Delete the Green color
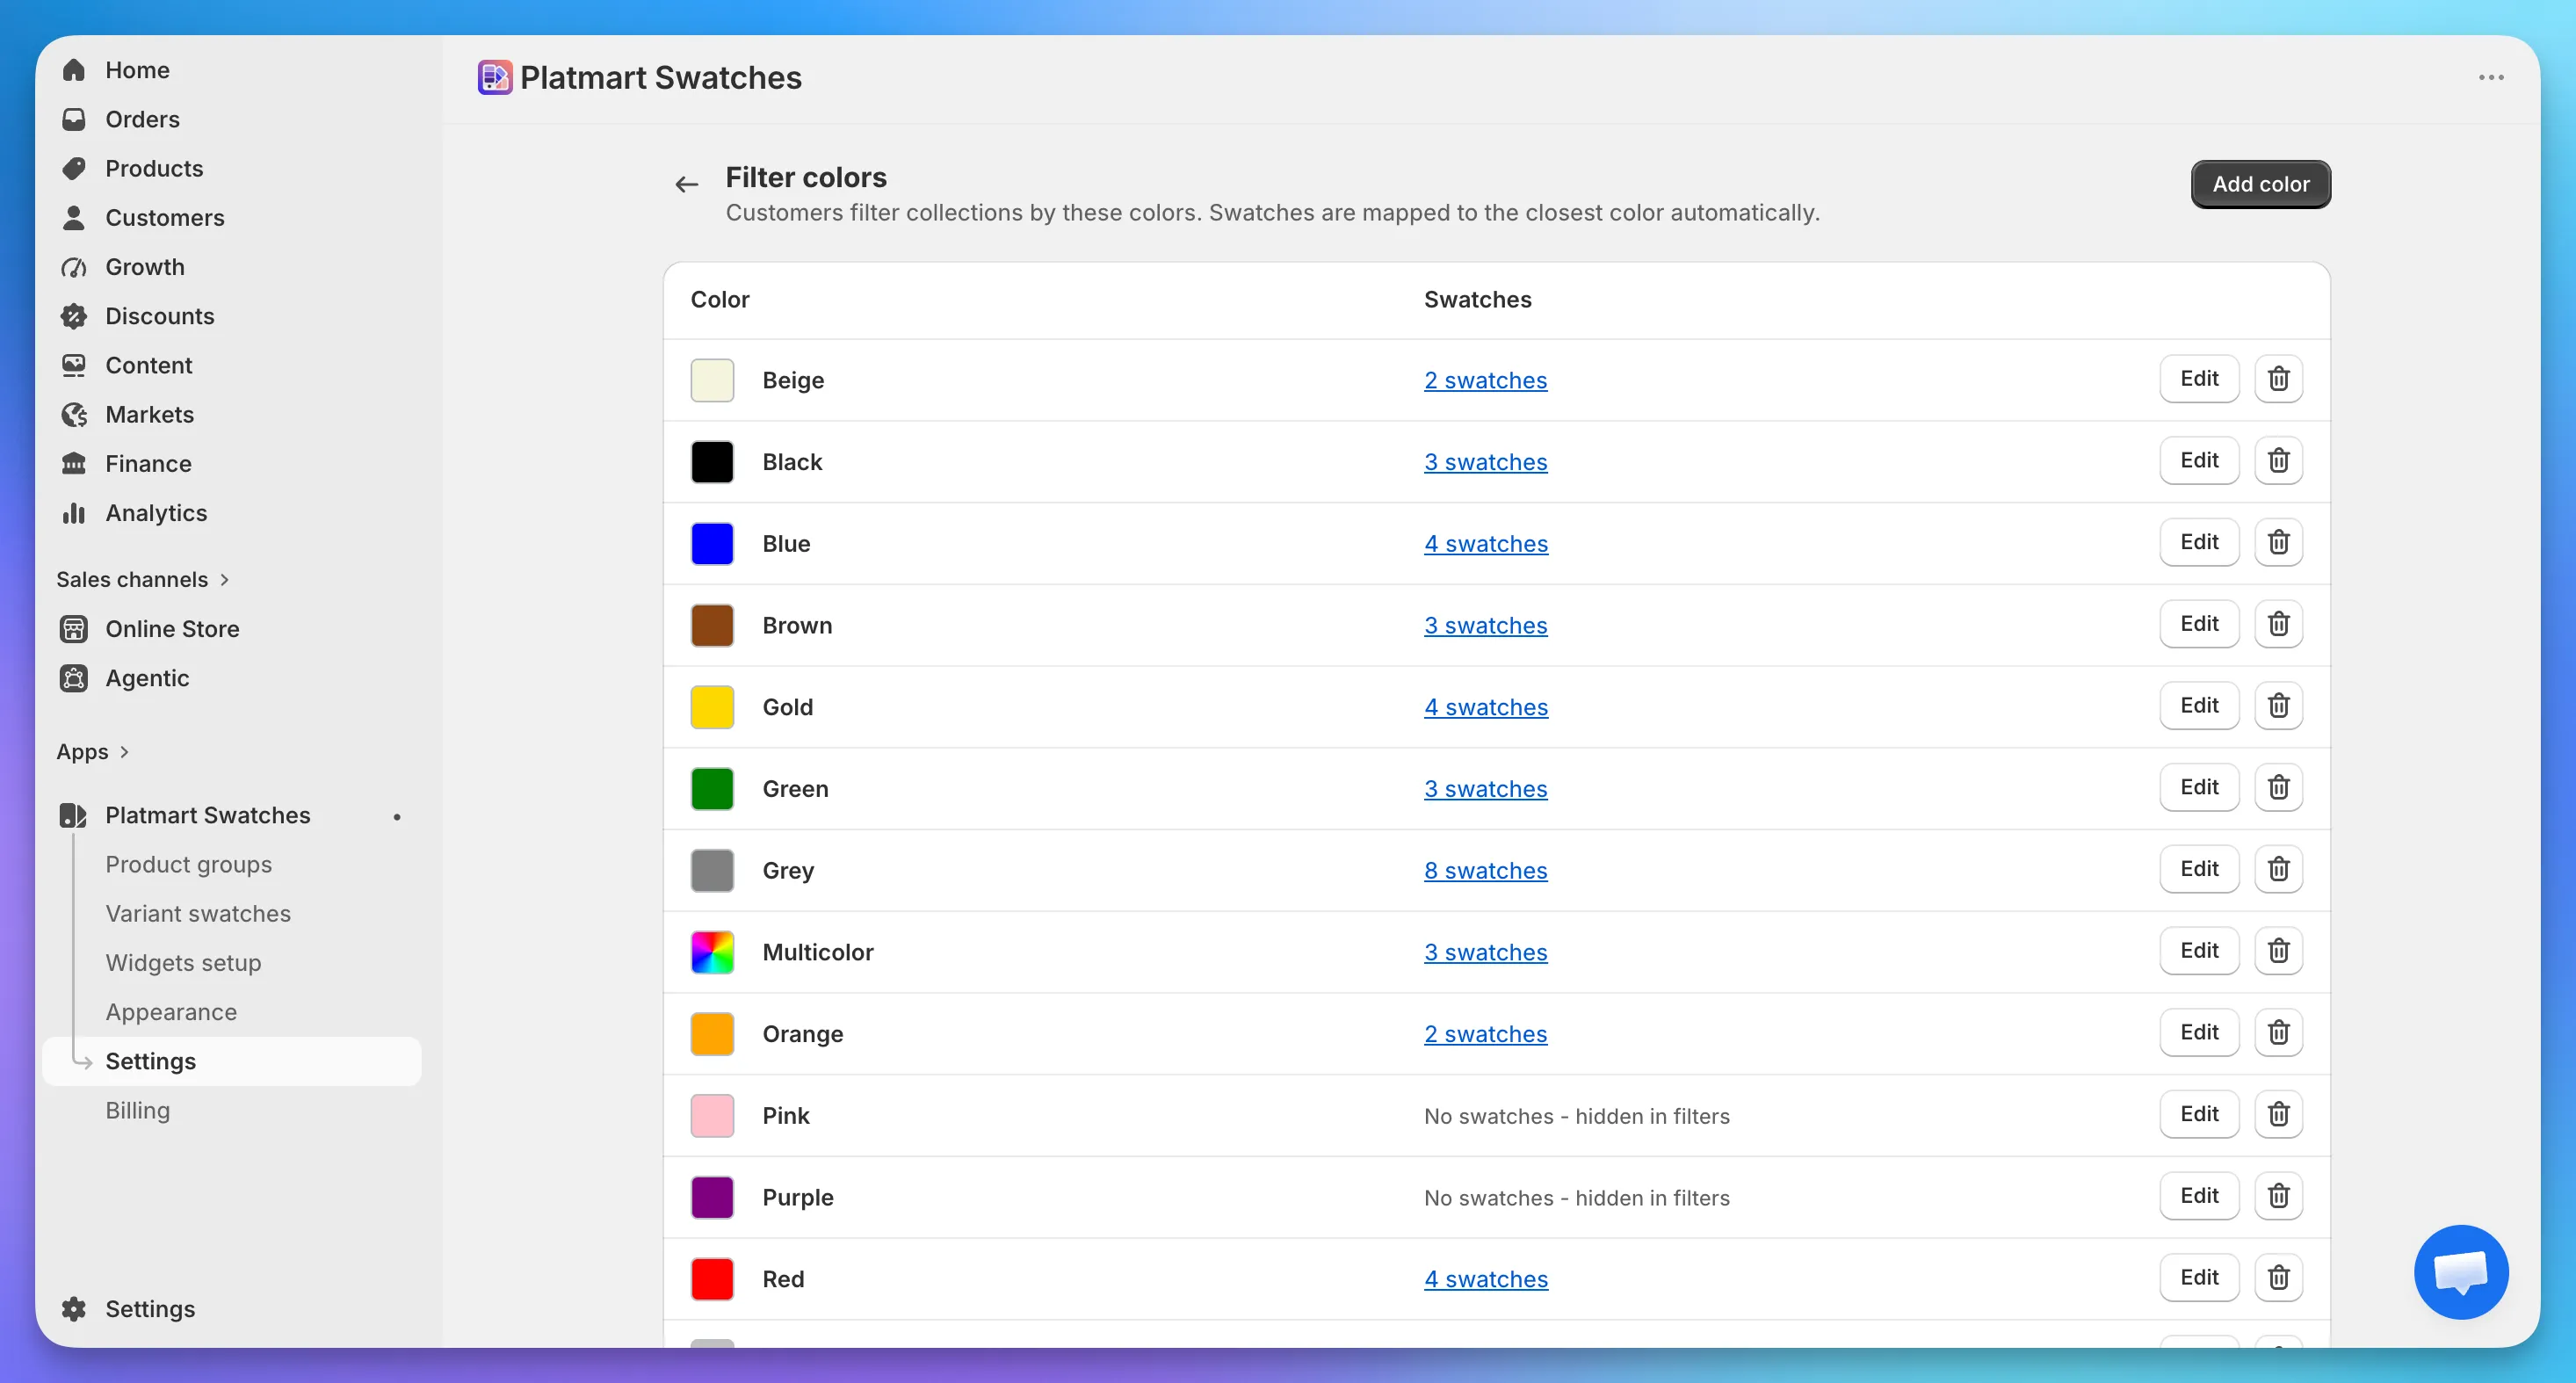Viewport: 2576px width, 1383px height. tap(2278, 787)
